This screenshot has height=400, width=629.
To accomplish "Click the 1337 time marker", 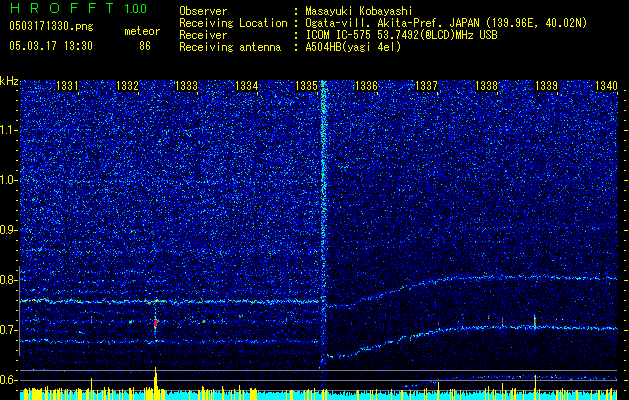I will point(426,85).
